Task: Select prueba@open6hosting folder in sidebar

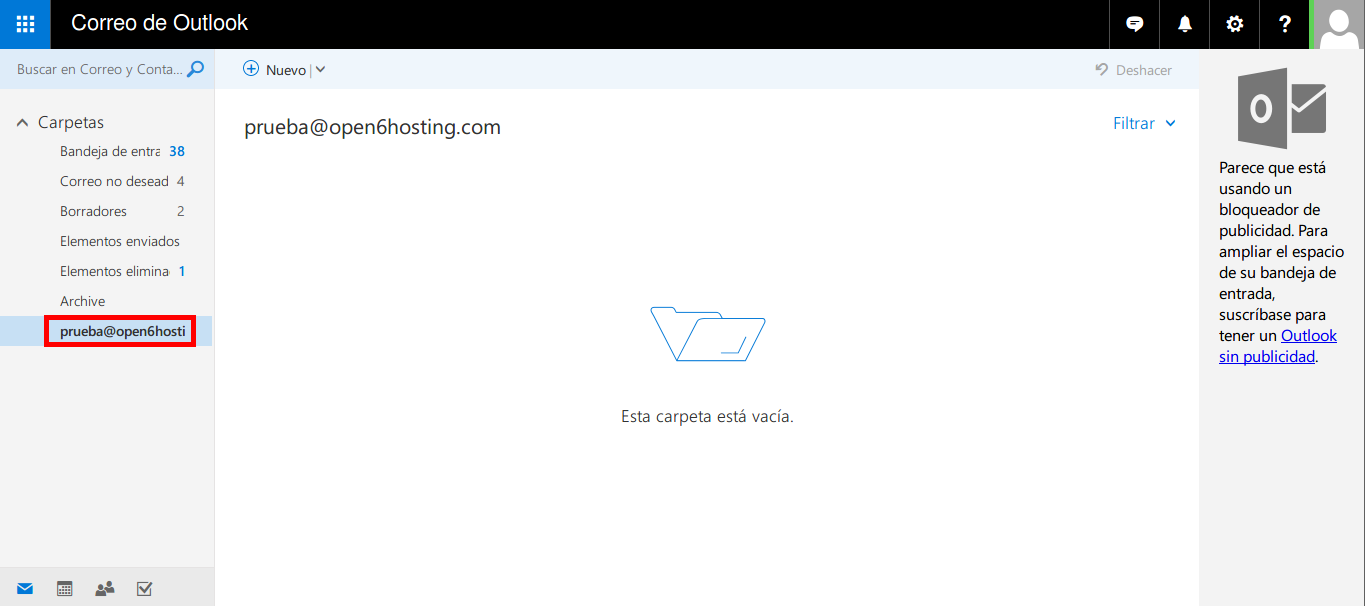Action: (x=107, y=331)
